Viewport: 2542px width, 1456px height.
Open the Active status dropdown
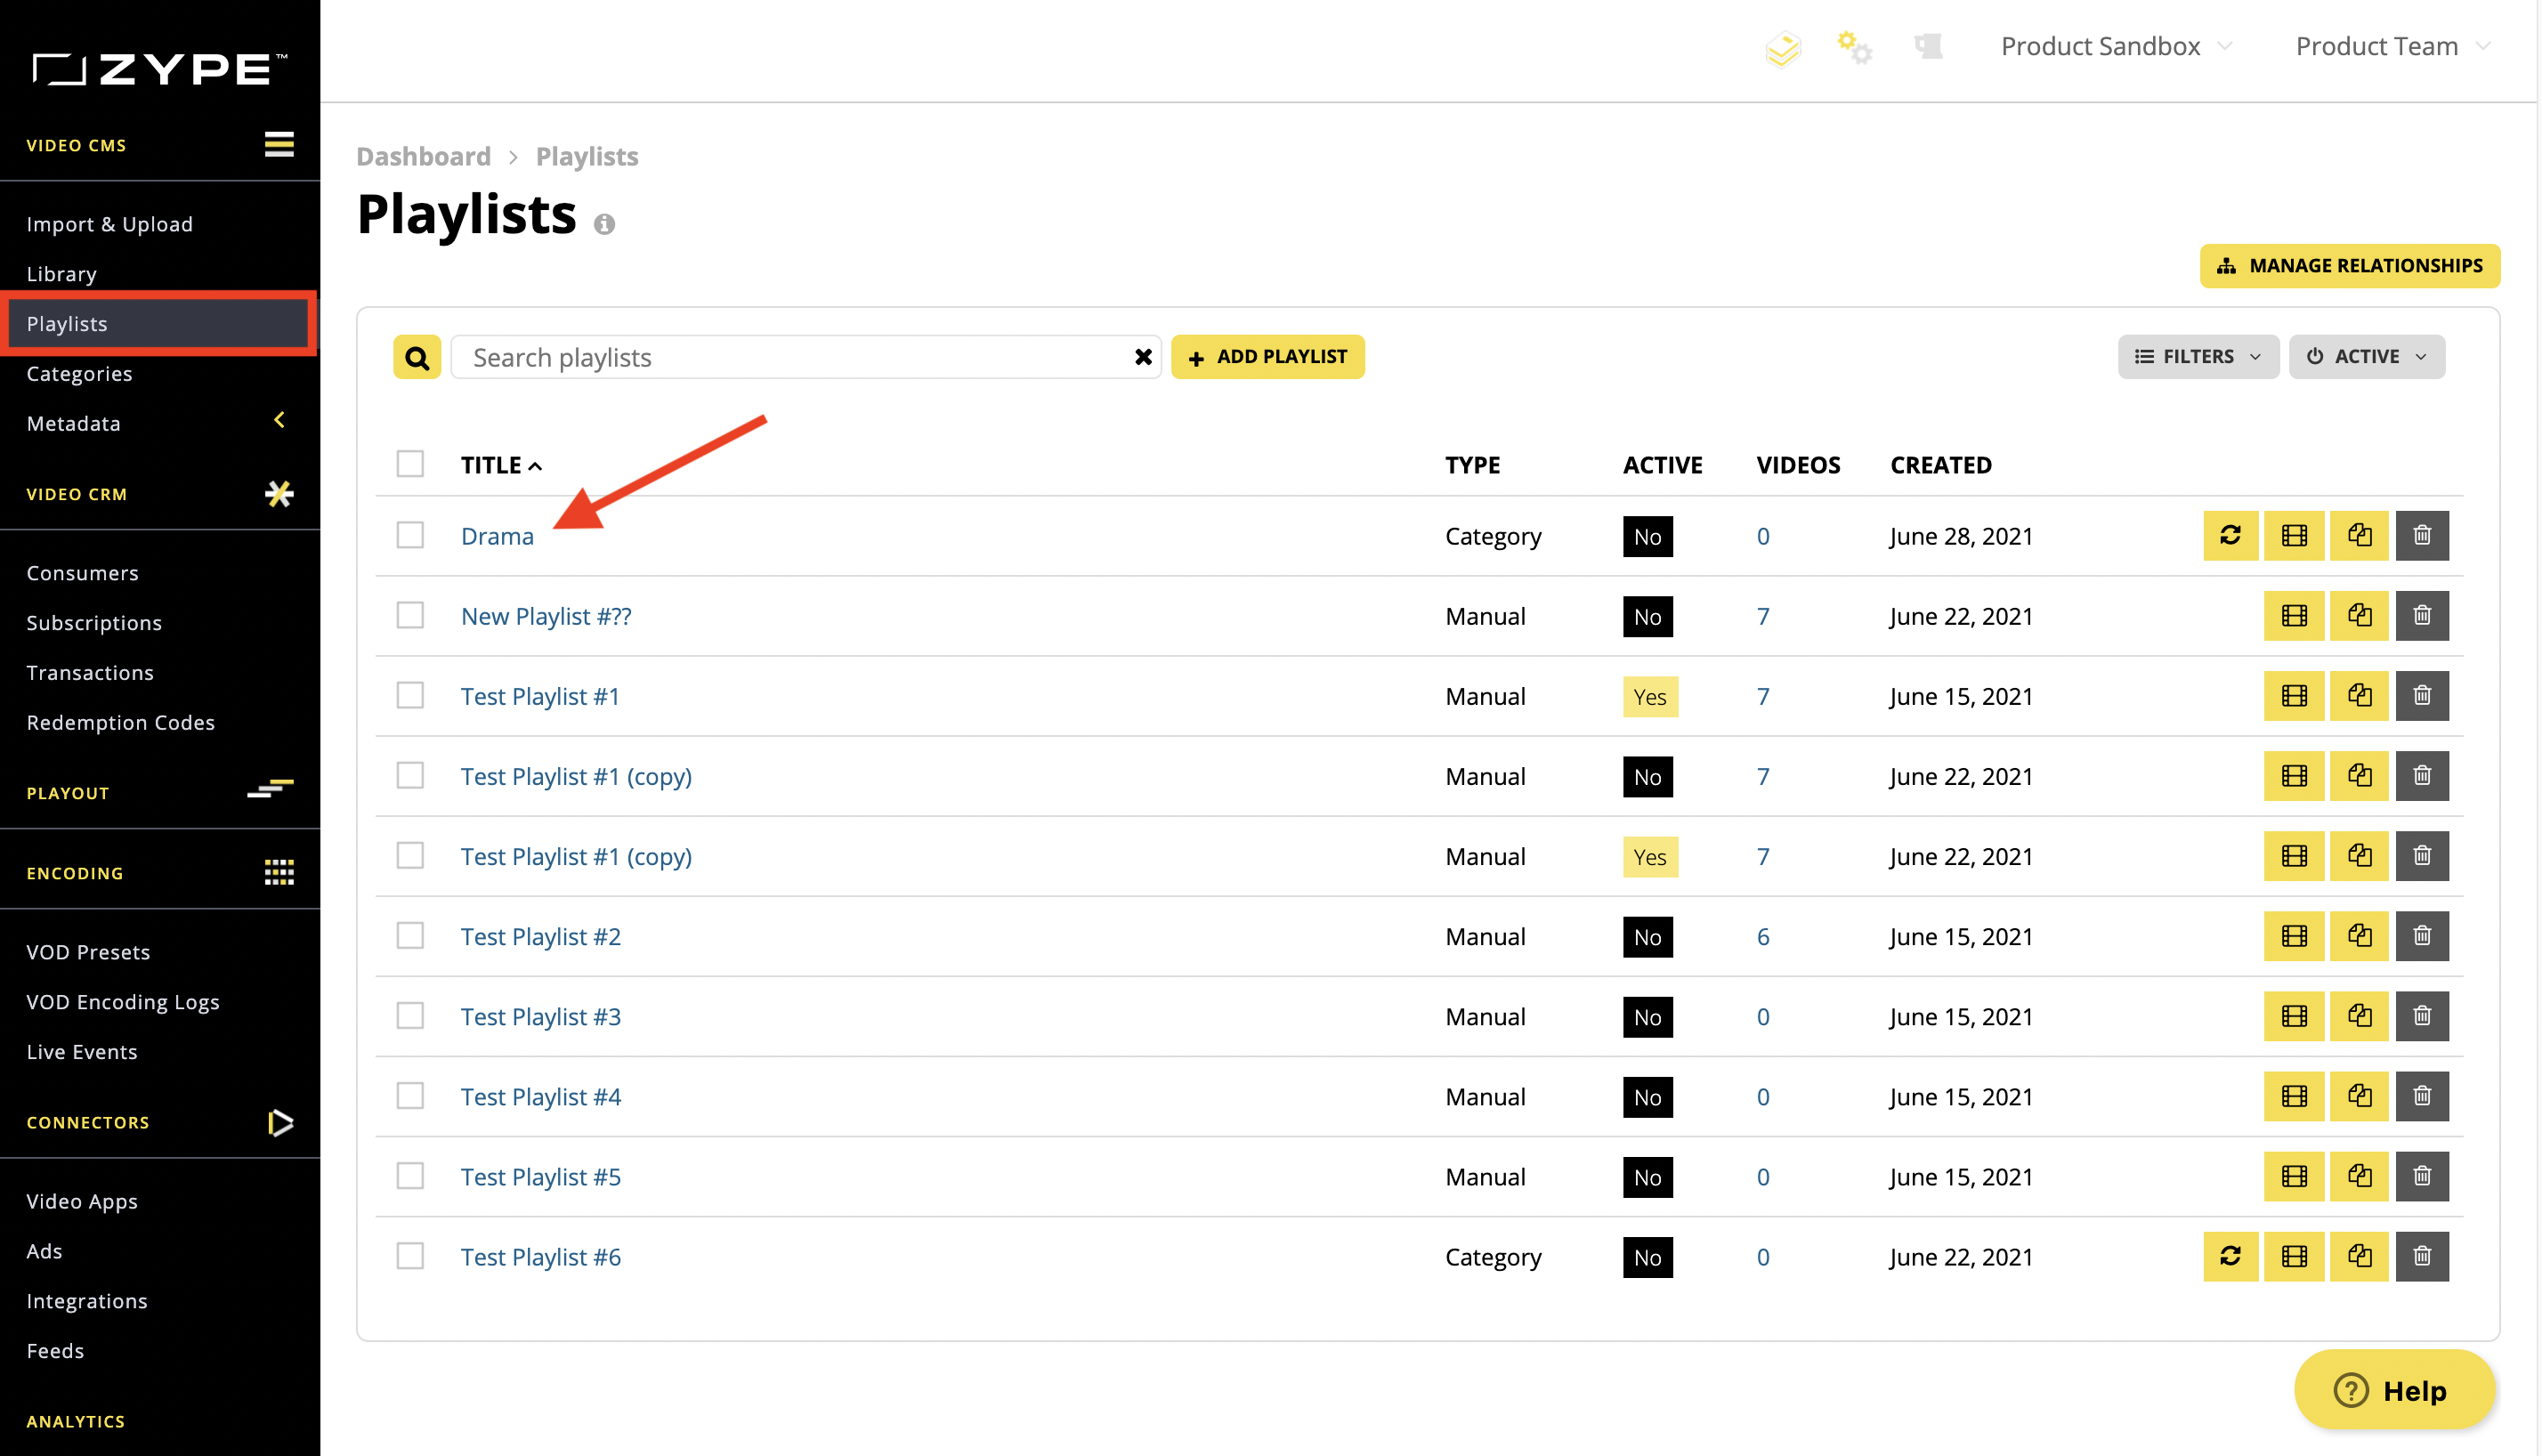click(x=2367, y=357)
